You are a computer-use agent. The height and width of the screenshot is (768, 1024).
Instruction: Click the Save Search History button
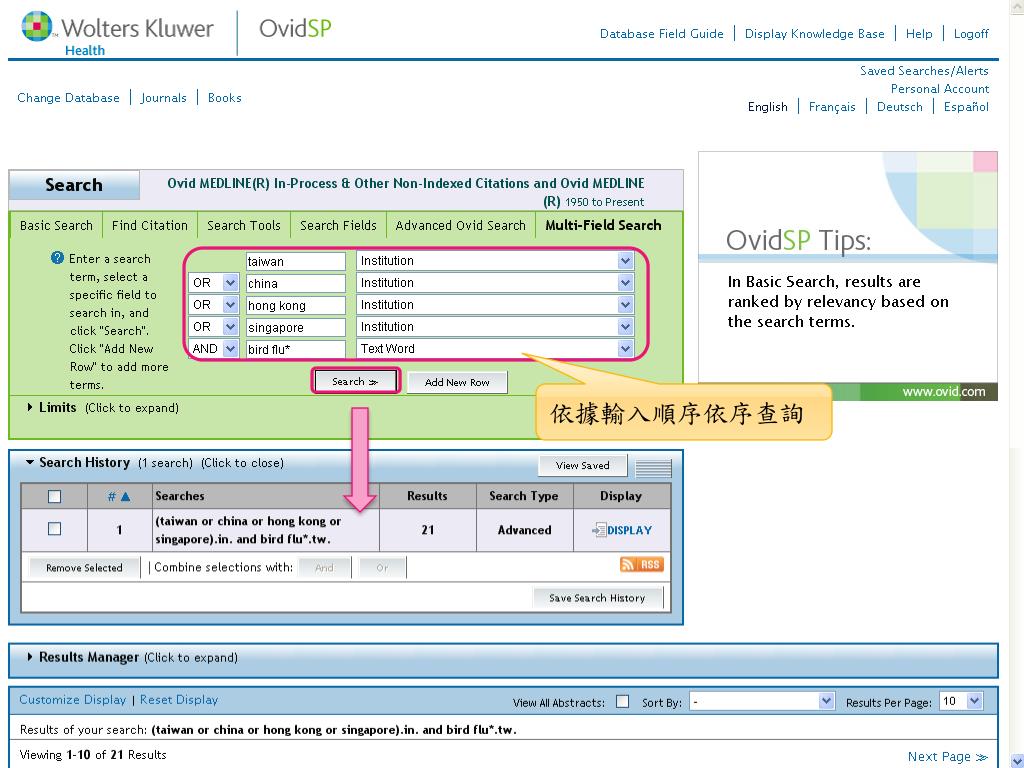point(597,598)
